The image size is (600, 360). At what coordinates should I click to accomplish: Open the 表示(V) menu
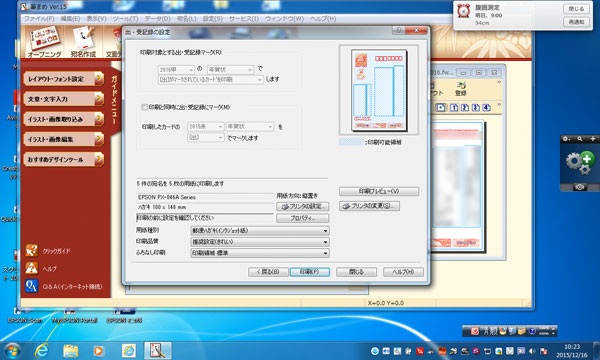tap(96, 18)
